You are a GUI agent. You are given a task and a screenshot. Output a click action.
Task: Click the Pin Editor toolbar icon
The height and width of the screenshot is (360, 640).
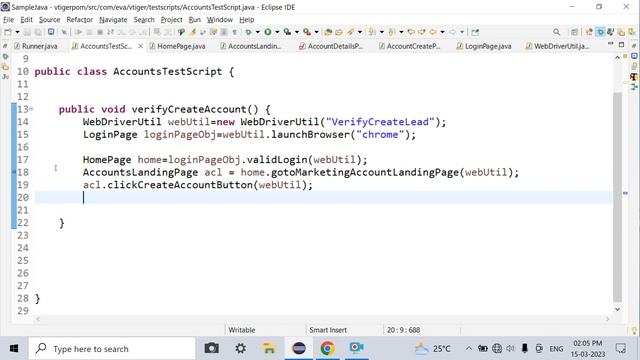click(475, 32)
